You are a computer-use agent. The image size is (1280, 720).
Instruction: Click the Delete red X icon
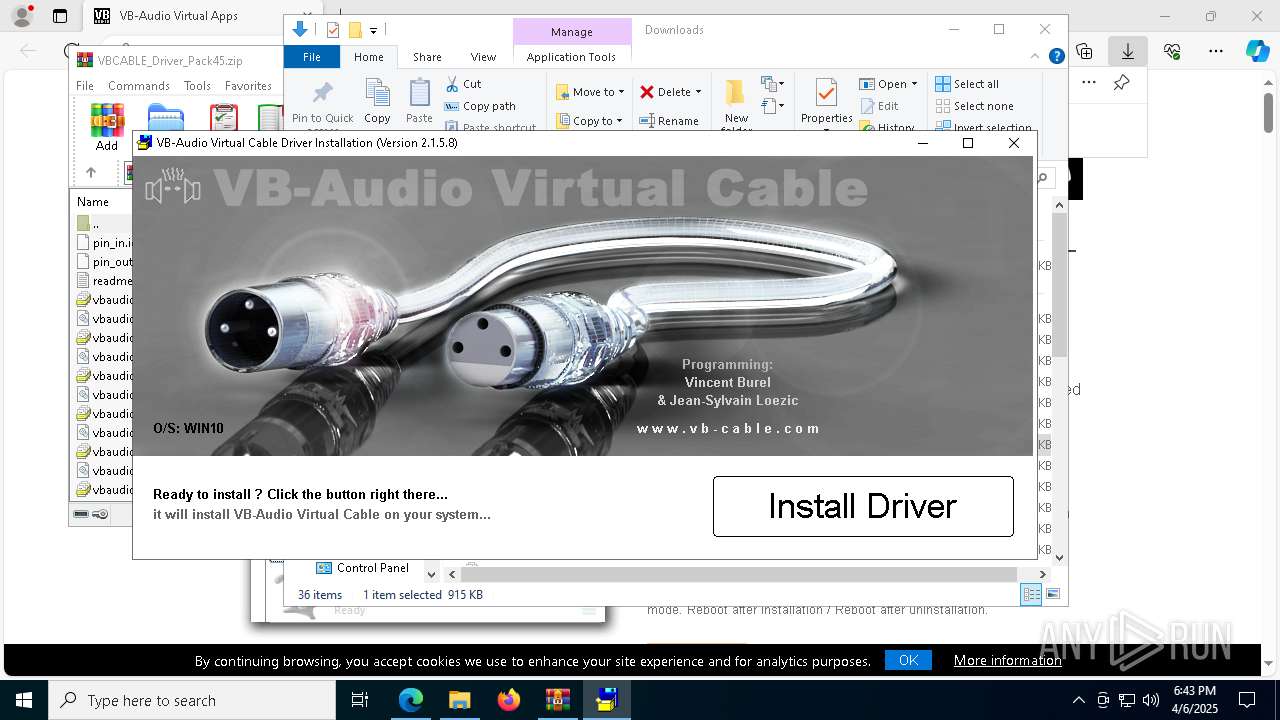click(647, 92)
